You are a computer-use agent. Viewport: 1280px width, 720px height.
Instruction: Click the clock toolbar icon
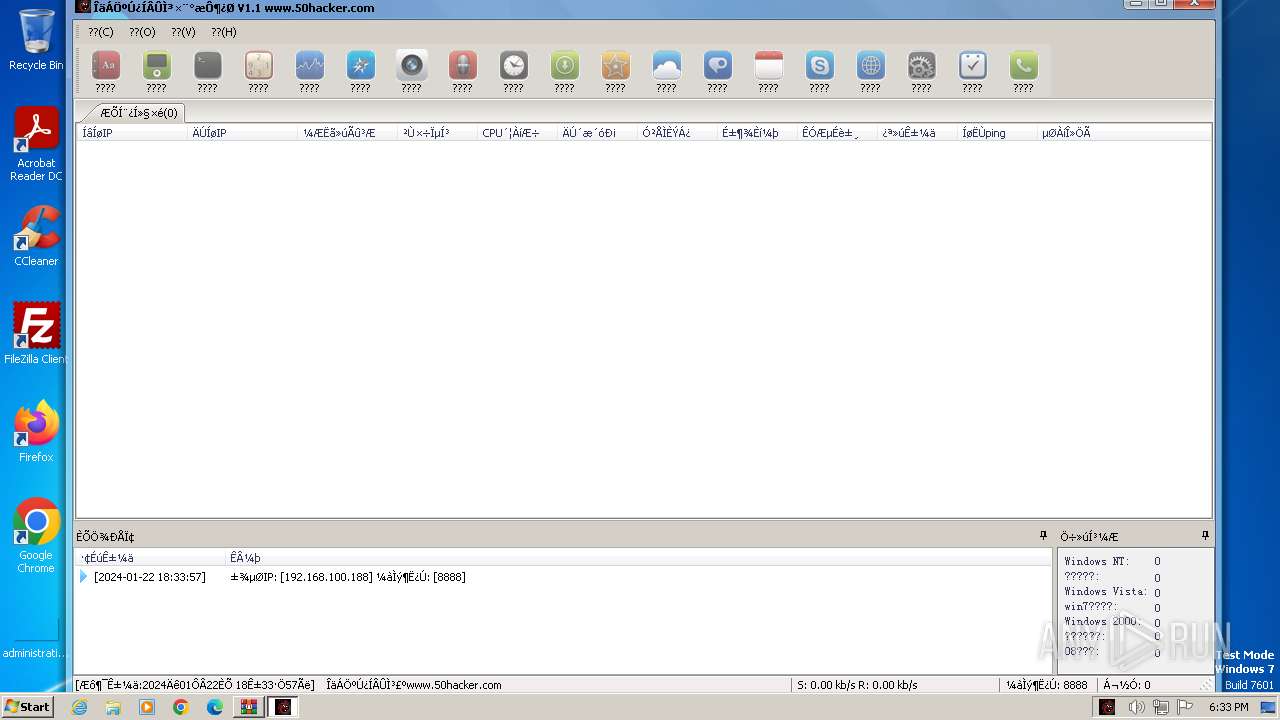pos(514,66)
